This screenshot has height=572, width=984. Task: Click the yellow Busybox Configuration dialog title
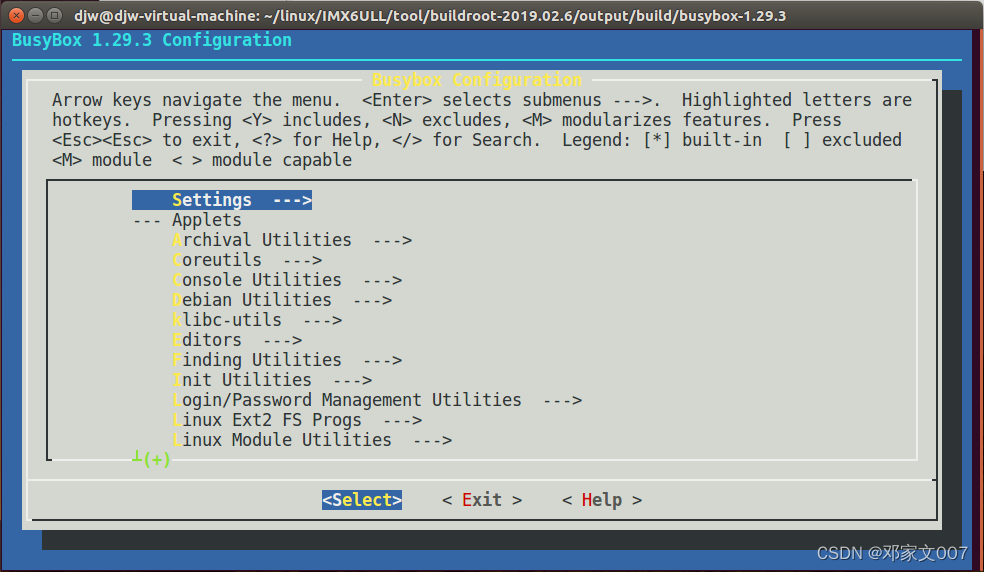pyautogui.click(x=477, y=80)
